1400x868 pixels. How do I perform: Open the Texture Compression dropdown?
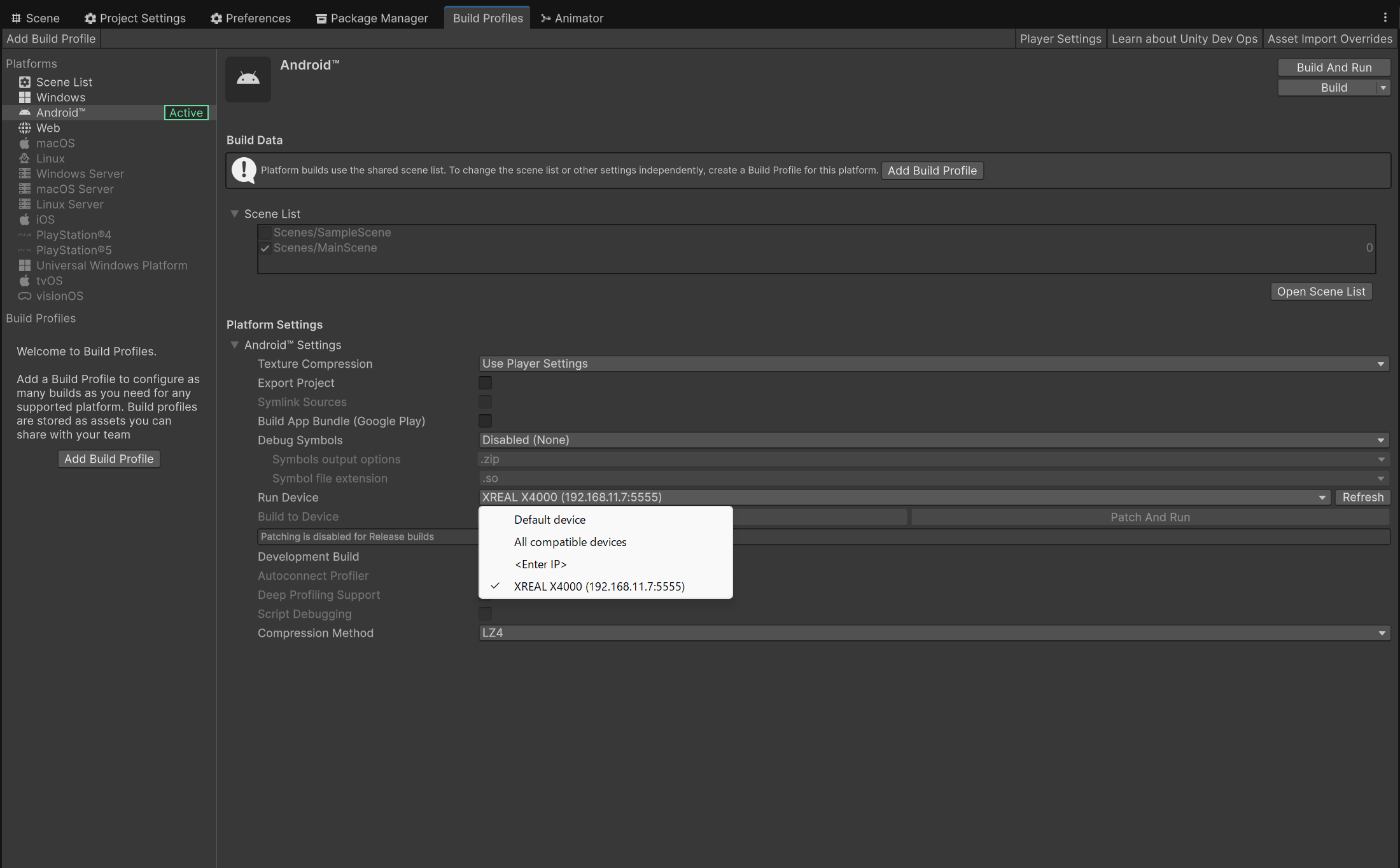click(934, 364)
